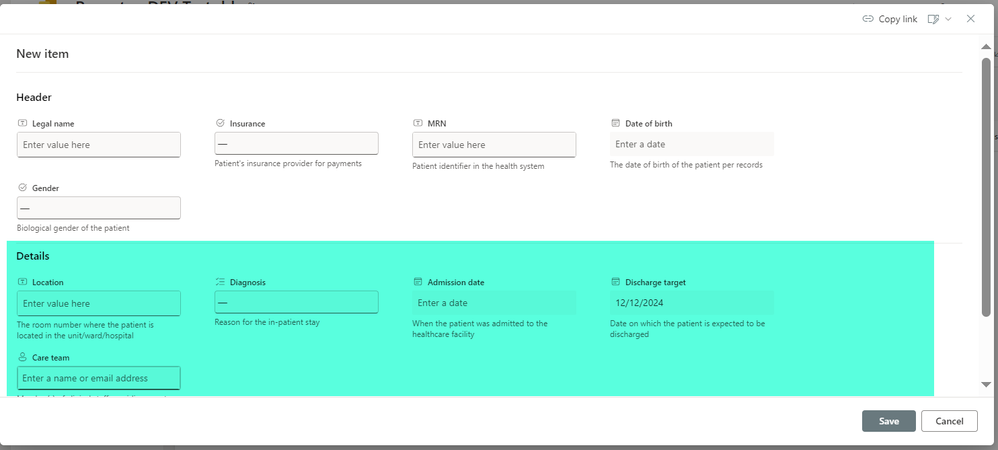Focus the Legal name text field

99,144
